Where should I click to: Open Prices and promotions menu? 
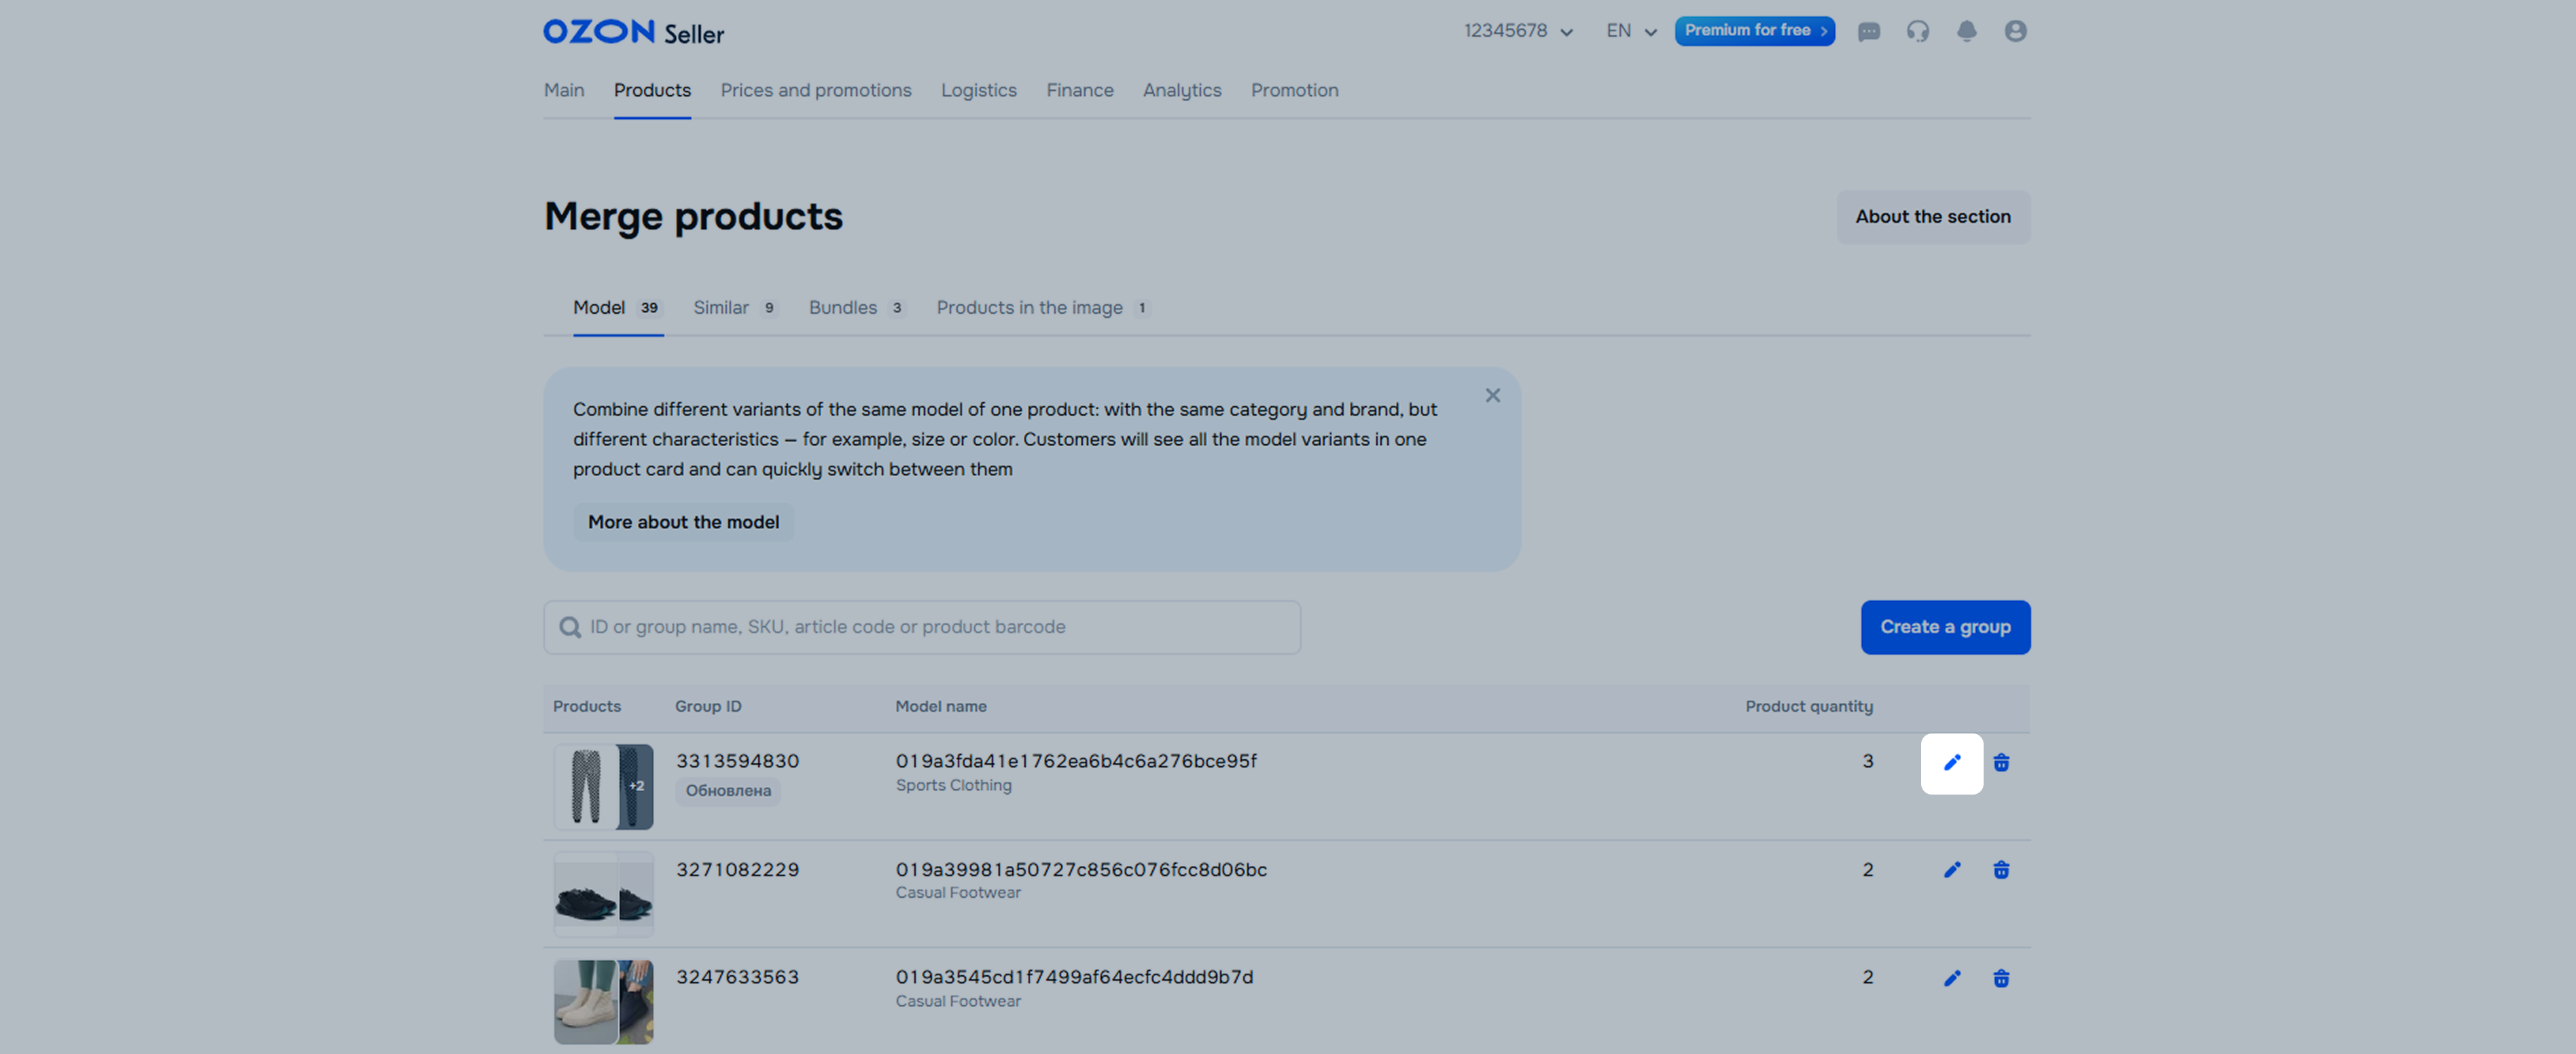point(815,90)
